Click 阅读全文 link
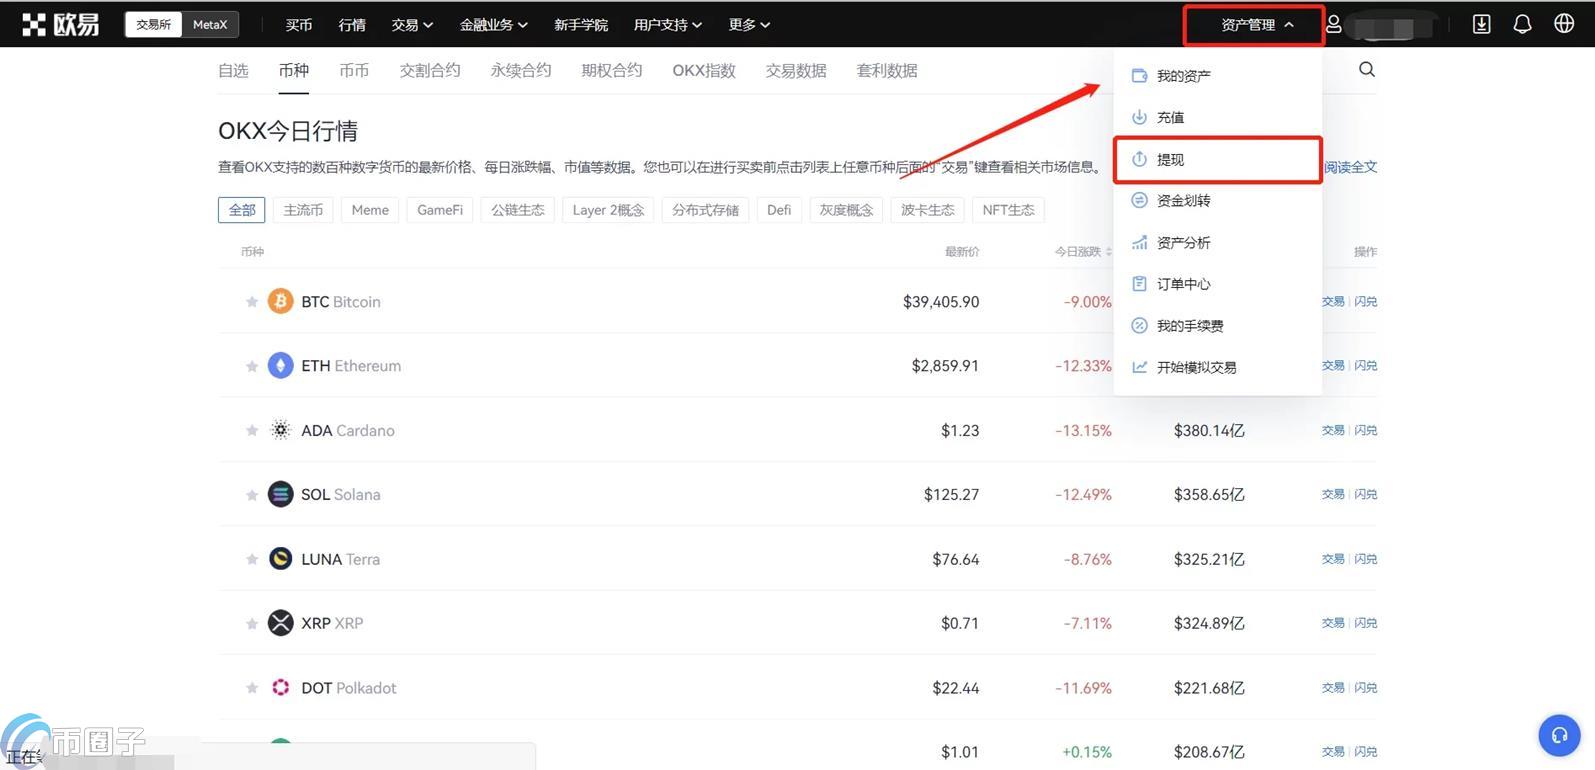Screen dimensions: 1595x770 (x=1350, y=167)
